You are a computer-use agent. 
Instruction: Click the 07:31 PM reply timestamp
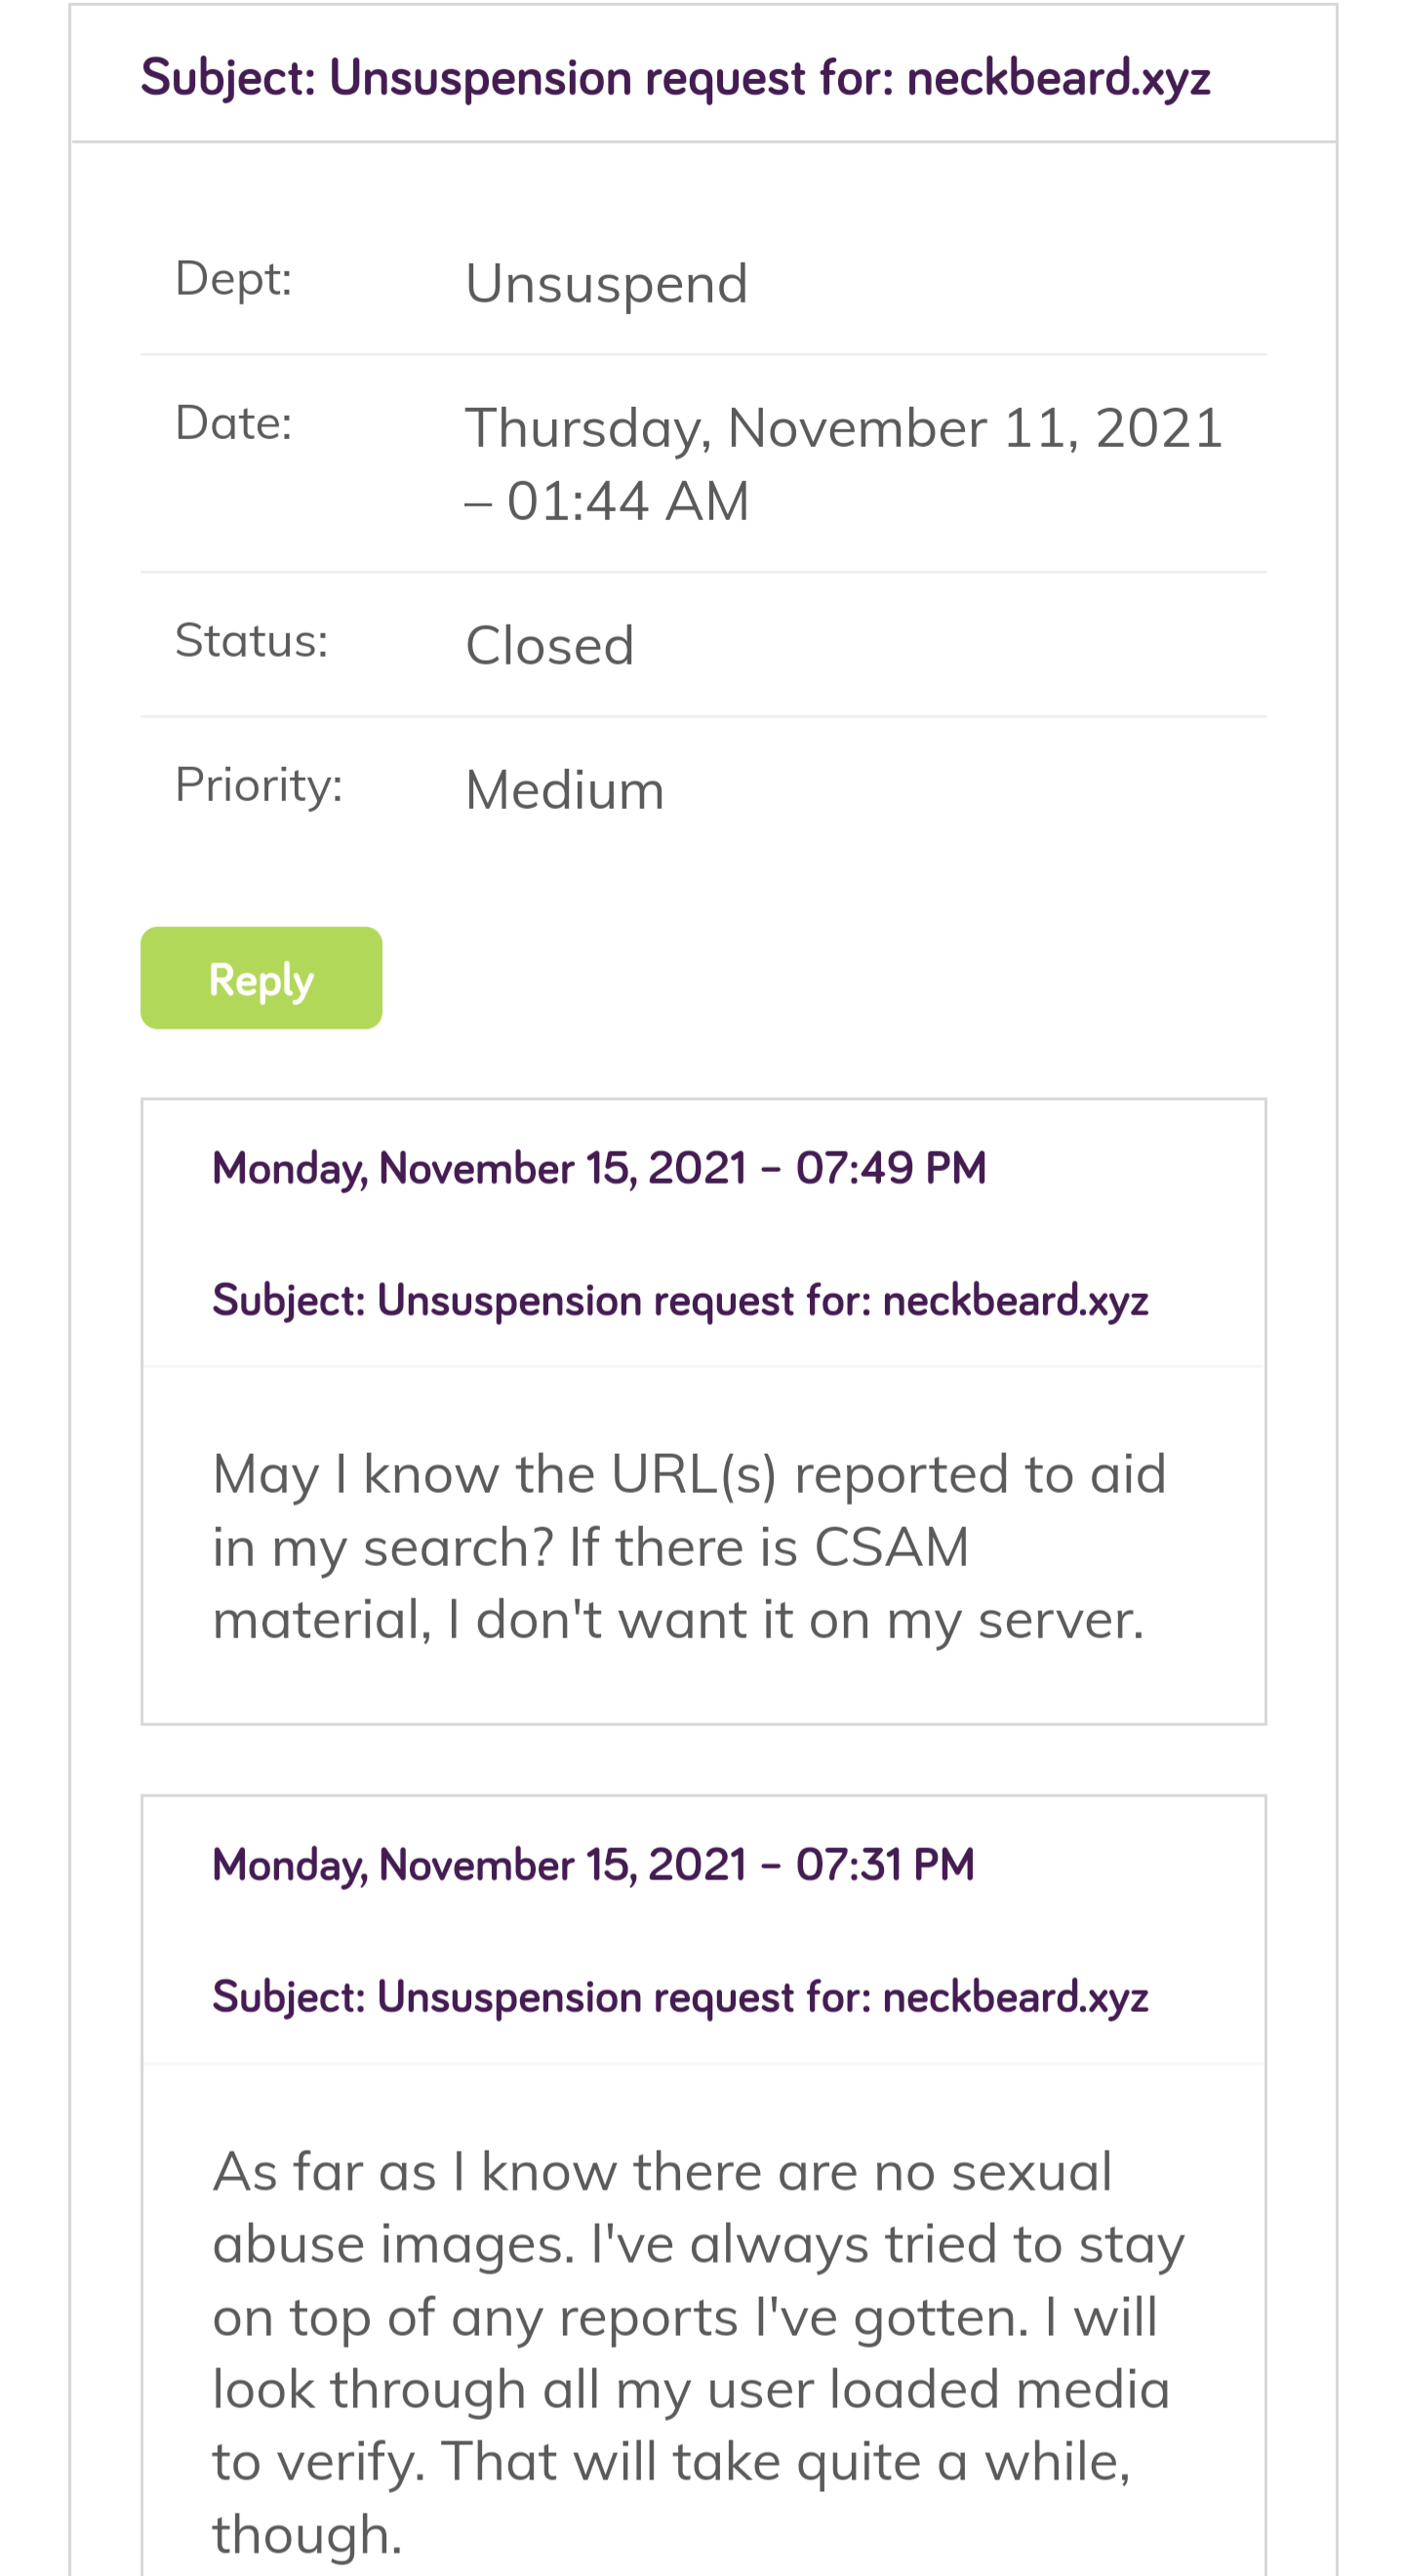[593, 1865]
